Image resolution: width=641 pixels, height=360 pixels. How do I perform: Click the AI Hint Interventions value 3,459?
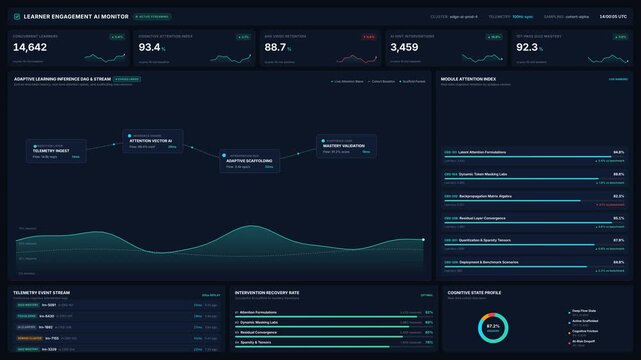[404, 47]
